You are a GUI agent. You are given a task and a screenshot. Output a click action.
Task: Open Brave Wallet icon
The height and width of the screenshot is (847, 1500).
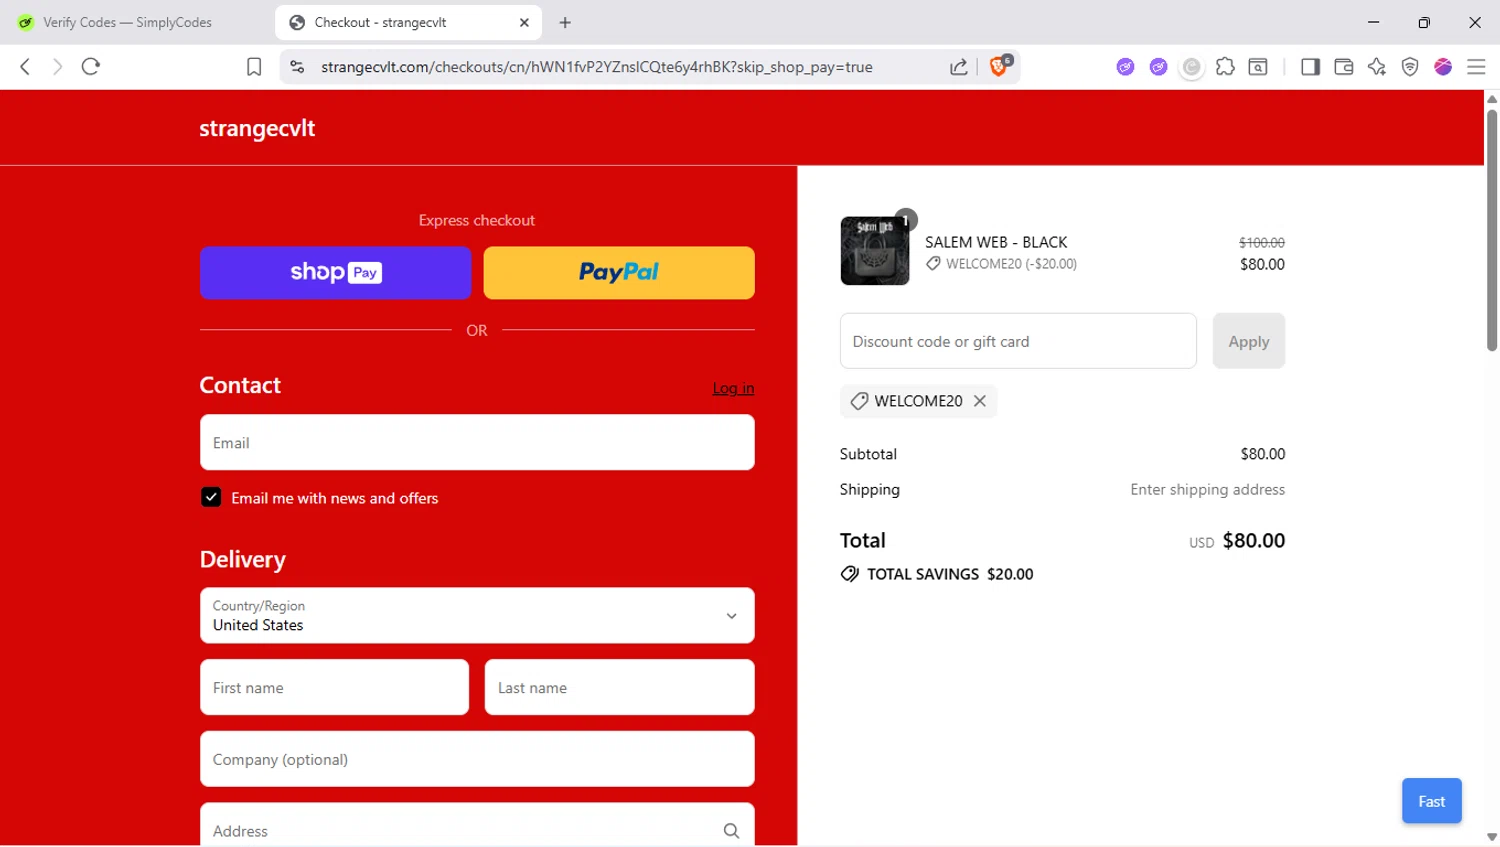[1344, 67]
